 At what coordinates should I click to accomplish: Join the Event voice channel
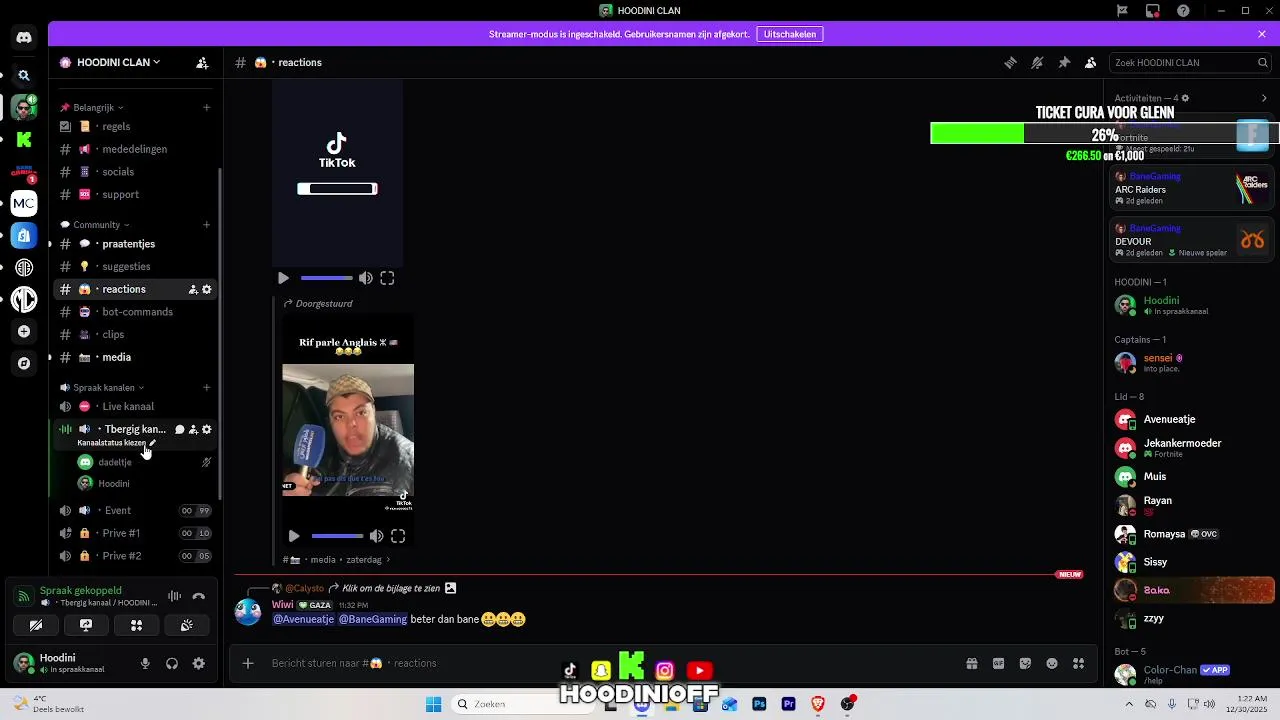coord(135,510)
